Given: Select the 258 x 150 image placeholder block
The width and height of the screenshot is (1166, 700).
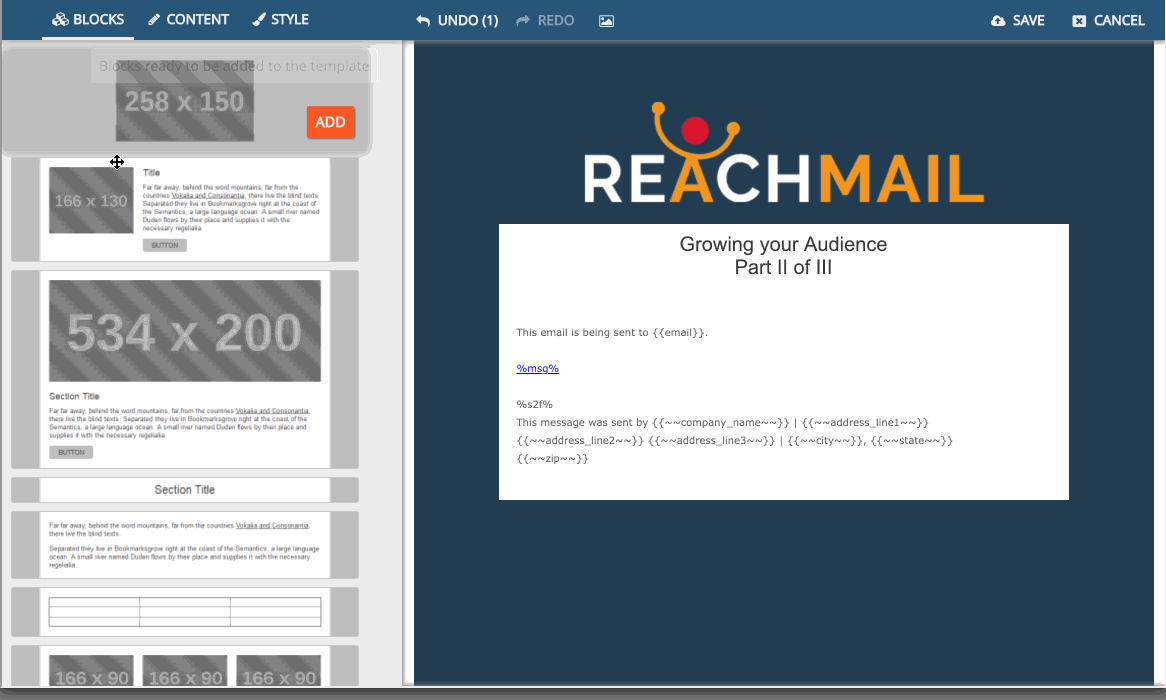Looking at the screenshot, I should (184, 101).
